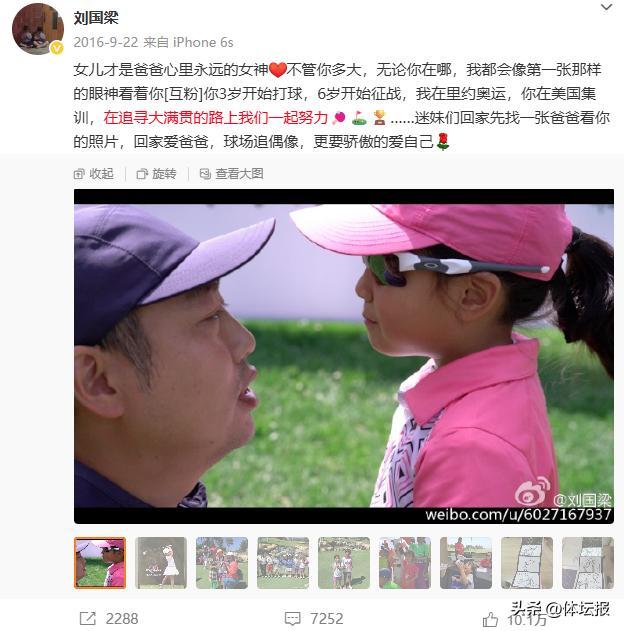The height and width of the screenshot is (631, 624).
Task: Click the 收起 collapse button
Action: 94,174
